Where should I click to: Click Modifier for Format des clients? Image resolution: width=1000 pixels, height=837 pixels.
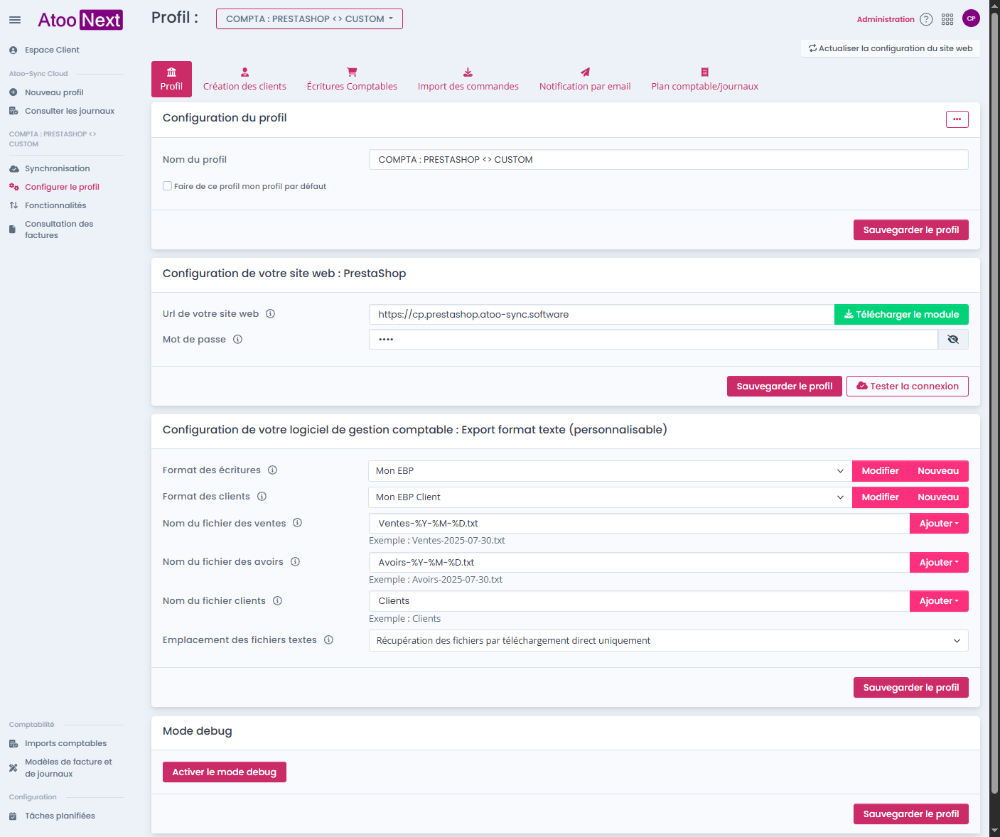tap(880, 497)
